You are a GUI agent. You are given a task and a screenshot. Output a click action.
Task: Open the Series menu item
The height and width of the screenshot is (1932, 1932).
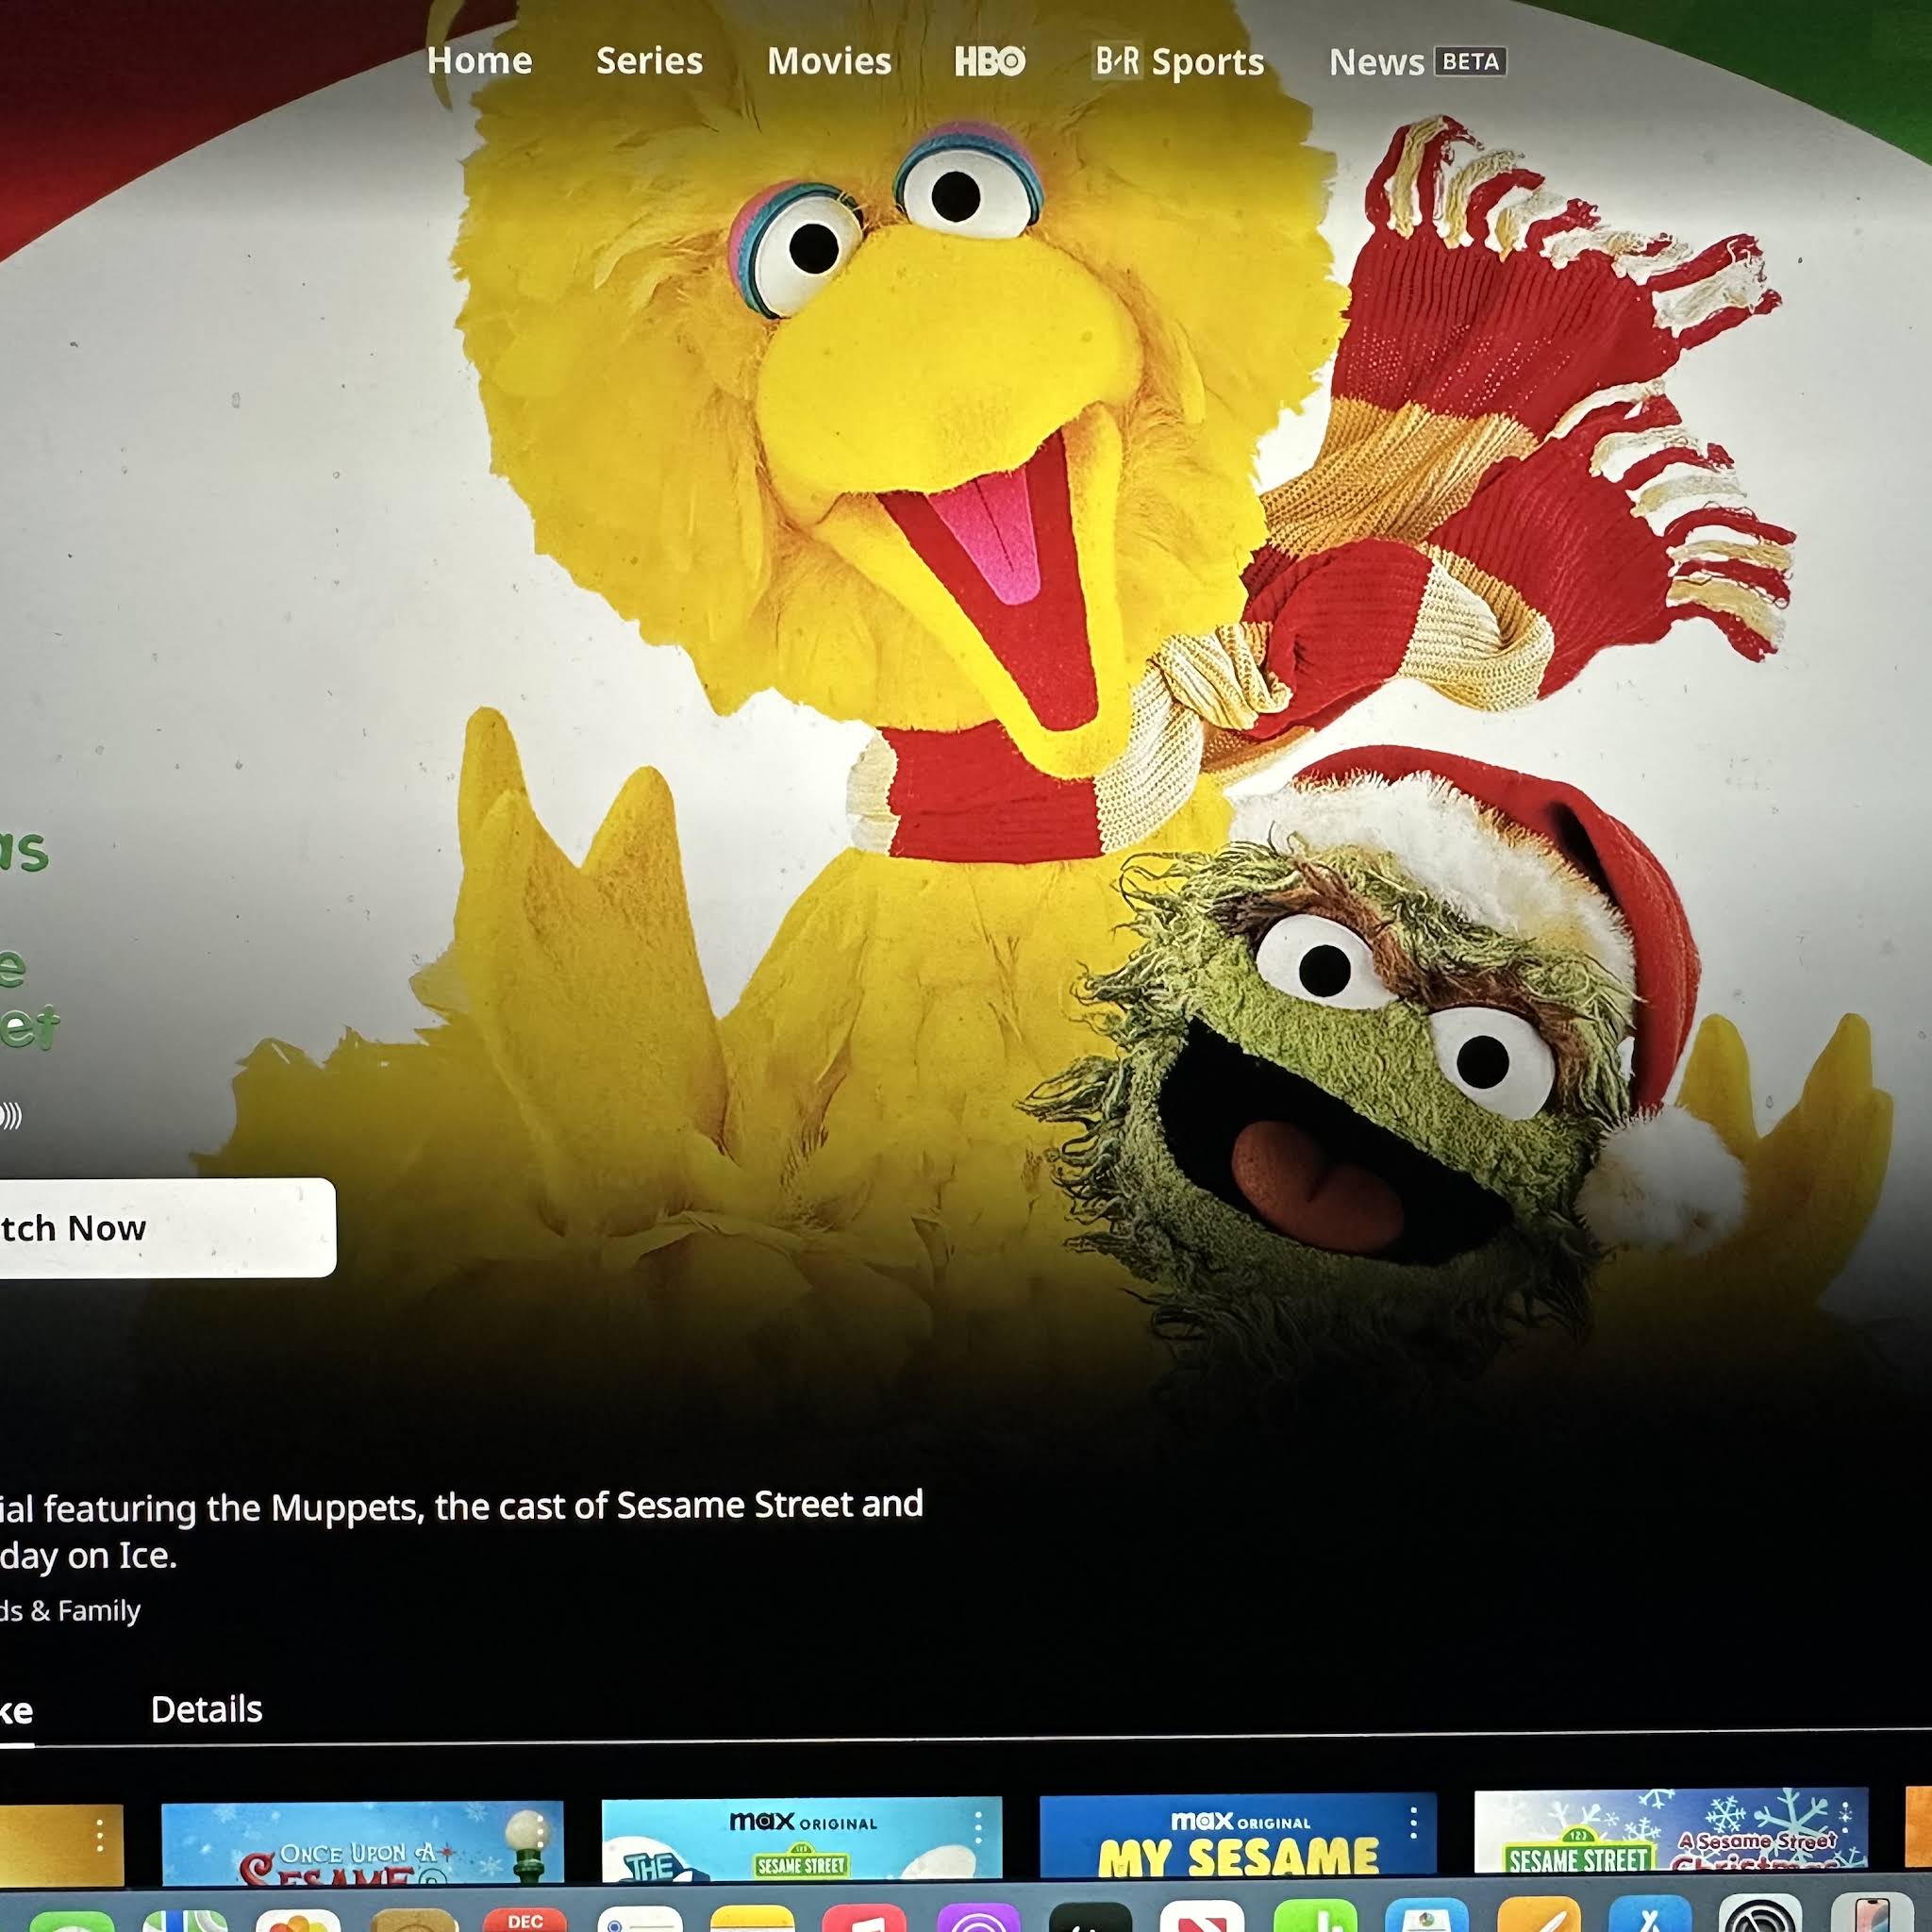click(x=650, y=61)
